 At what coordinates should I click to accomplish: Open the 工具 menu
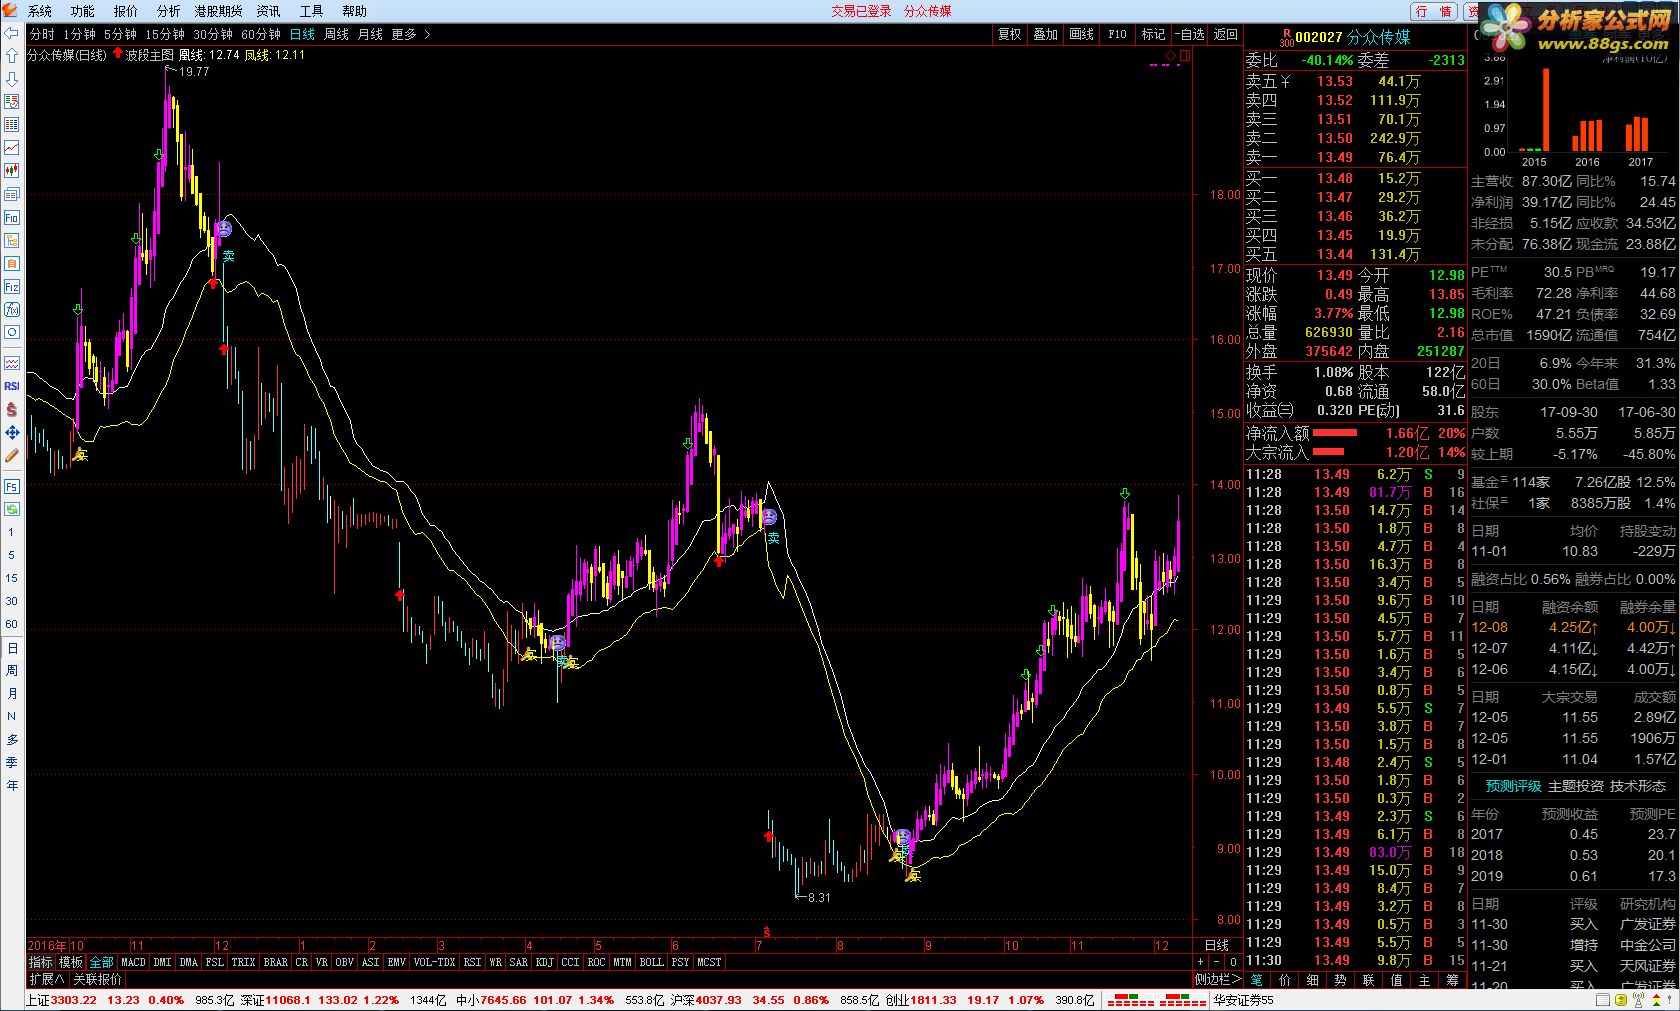coord(311,11)
